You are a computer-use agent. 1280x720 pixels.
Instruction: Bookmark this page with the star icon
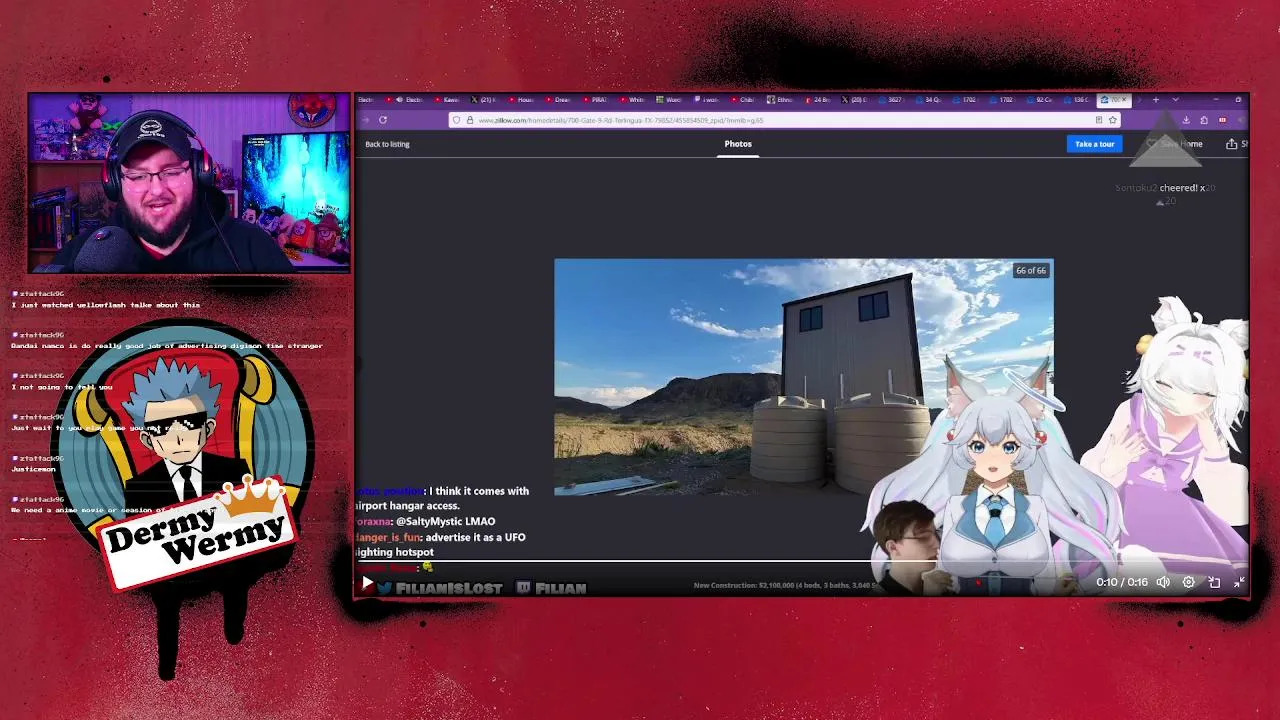[x=1112, y=120]
